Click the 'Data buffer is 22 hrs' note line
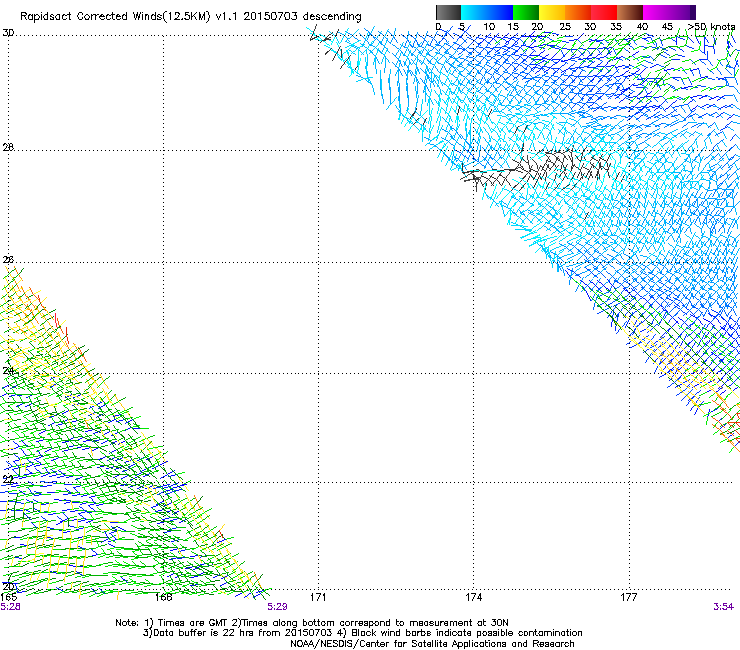Viewport: 740px width, 650px height. click(362, 633)
